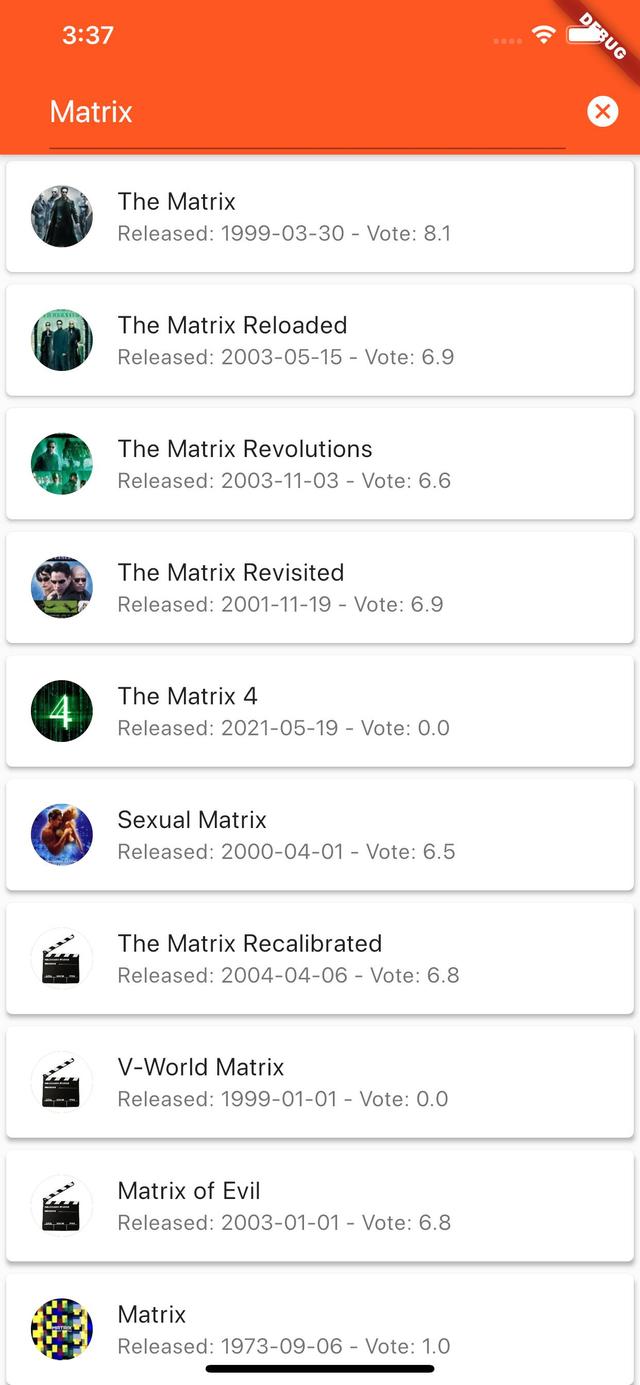Tap The Matrix Reloaded poster avatar
Viewport: 640px width, 1385px height.
click(x=62, y=340)
